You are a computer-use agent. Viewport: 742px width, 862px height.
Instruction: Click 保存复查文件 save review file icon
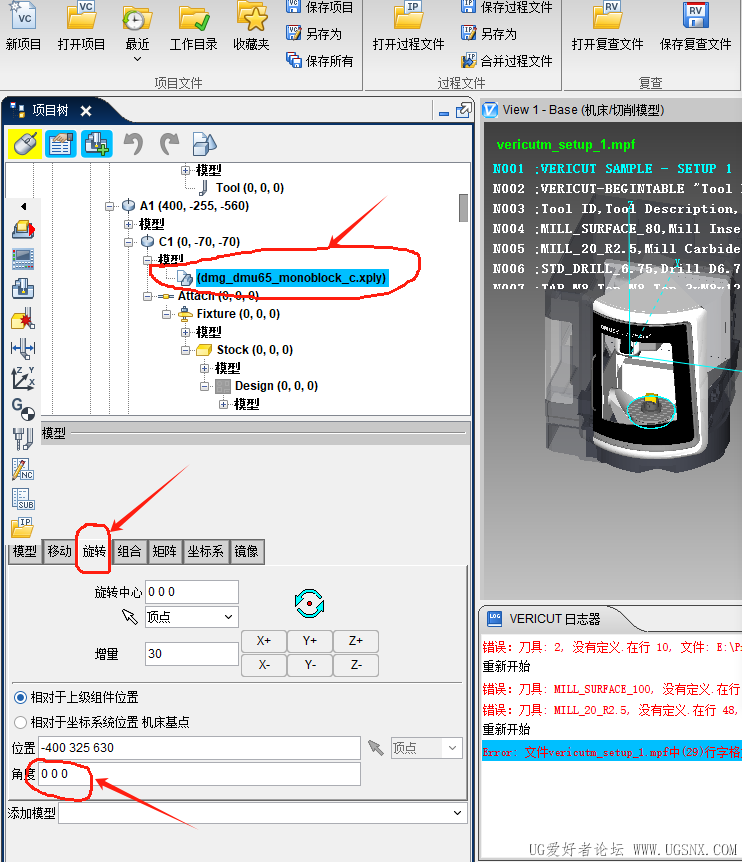695,15
